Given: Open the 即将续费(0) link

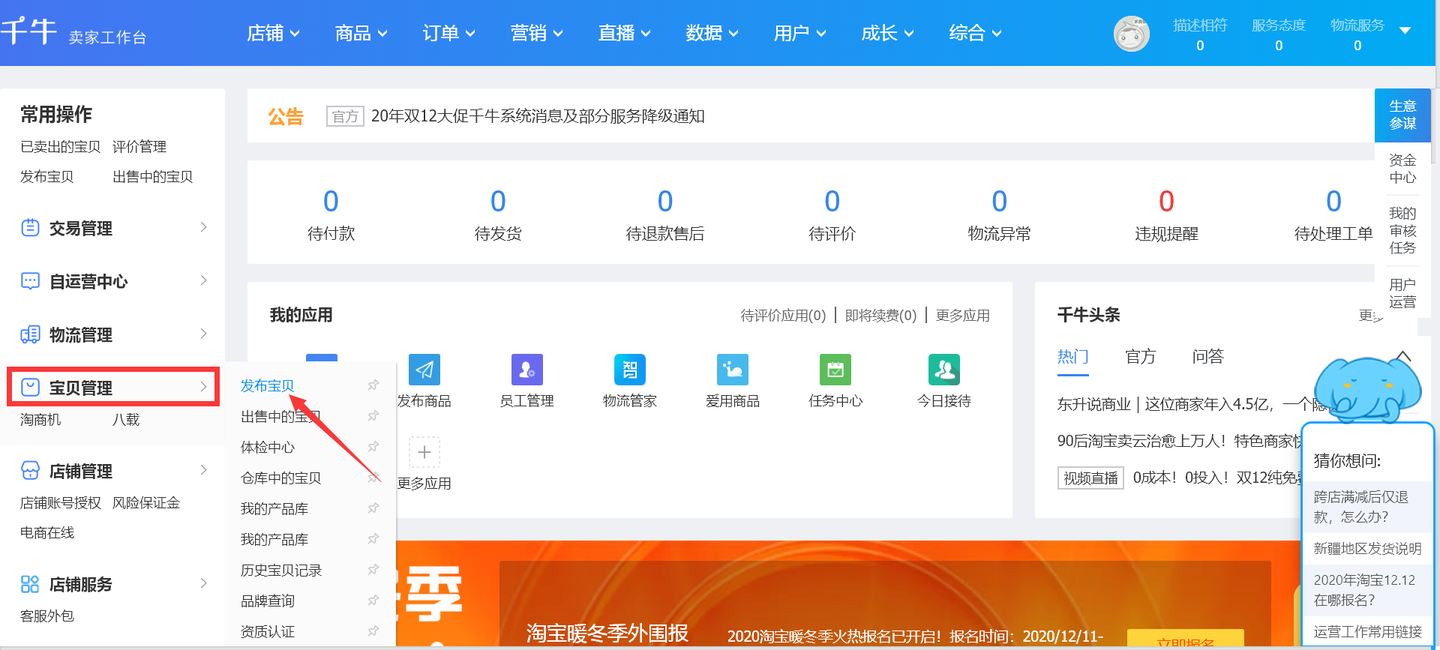Looking at the screenshot, I should 881,315.
